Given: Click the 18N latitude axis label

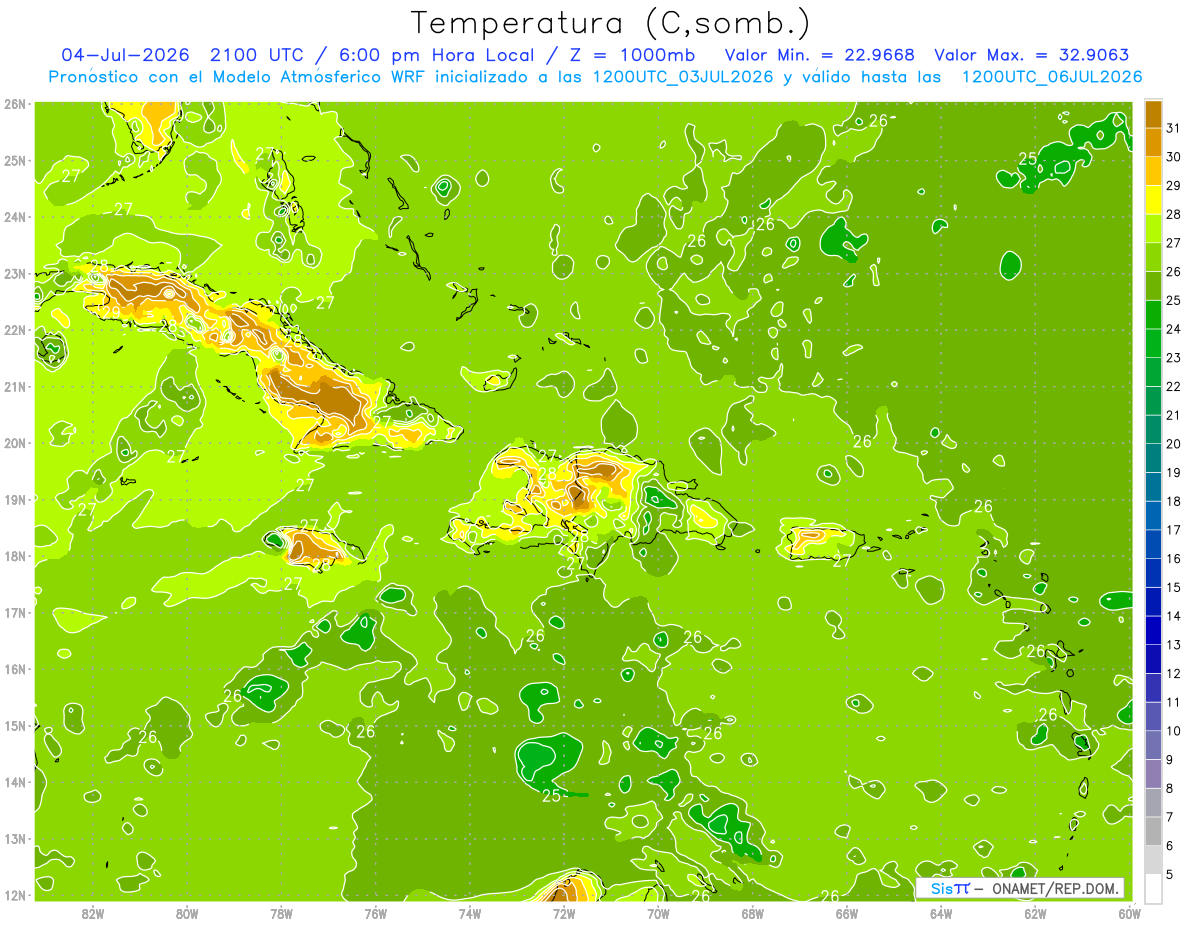Looking at the screenshot, I should point(14,555).
